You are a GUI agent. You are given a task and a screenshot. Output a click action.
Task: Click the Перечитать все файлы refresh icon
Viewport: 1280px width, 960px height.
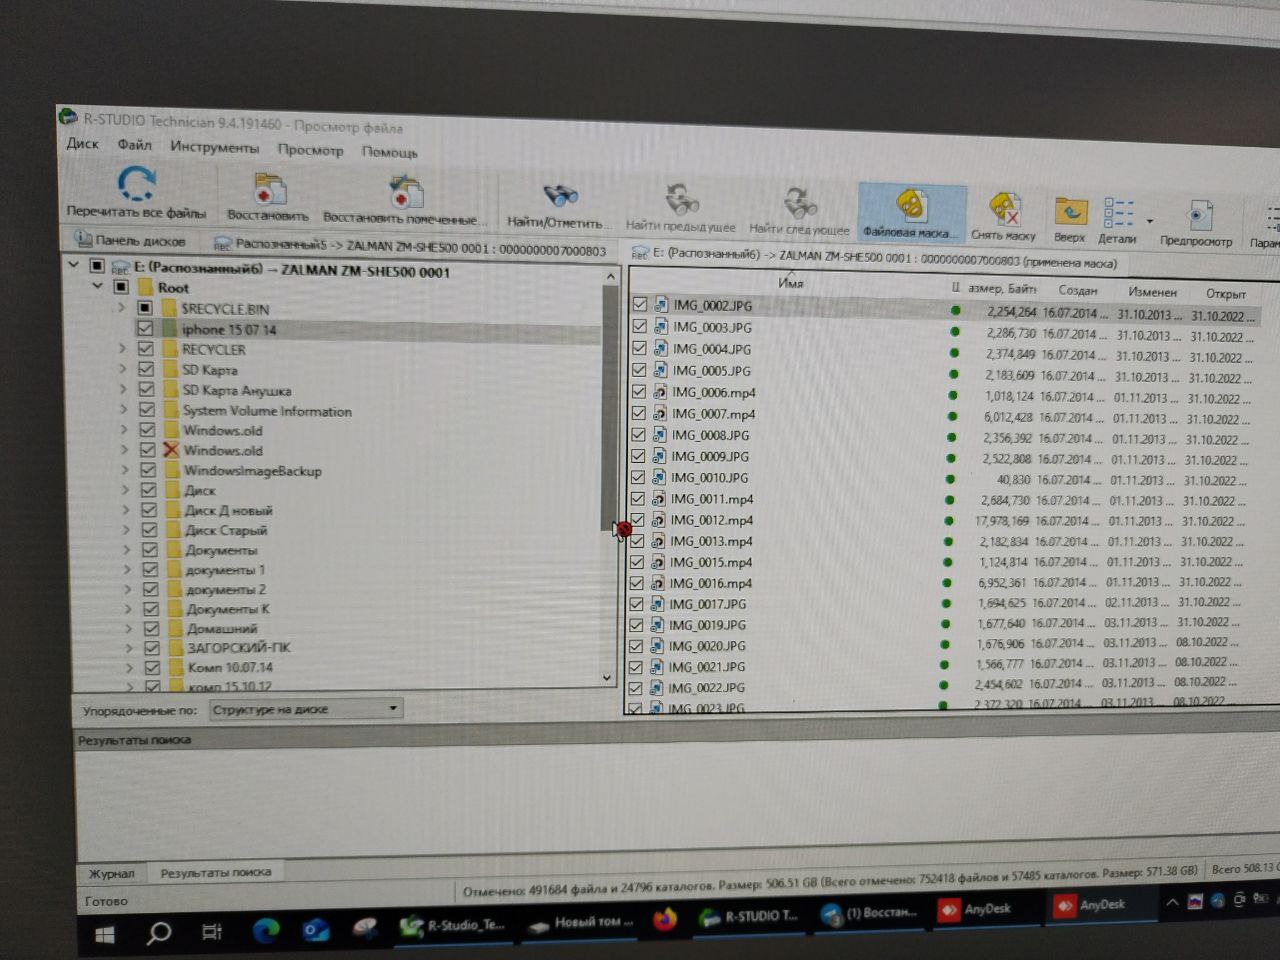(136, 185)
